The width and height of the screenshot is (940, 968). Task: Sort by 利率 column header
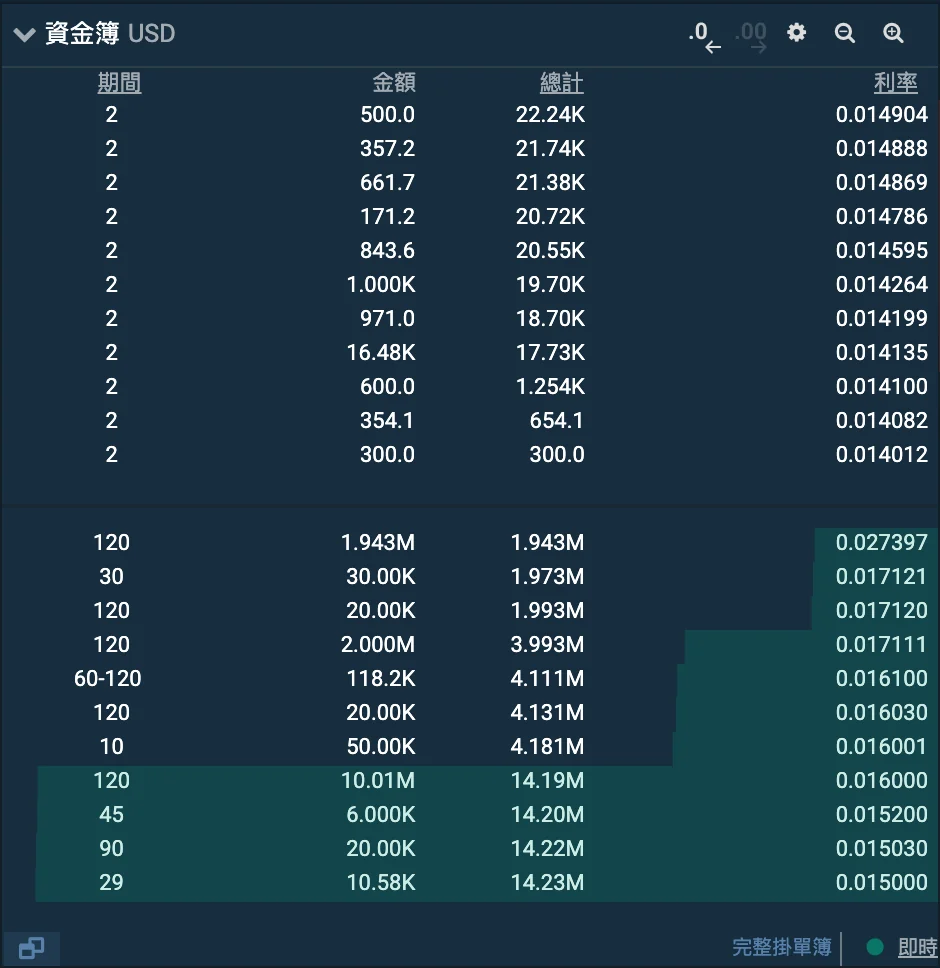[x=896, y=82]
